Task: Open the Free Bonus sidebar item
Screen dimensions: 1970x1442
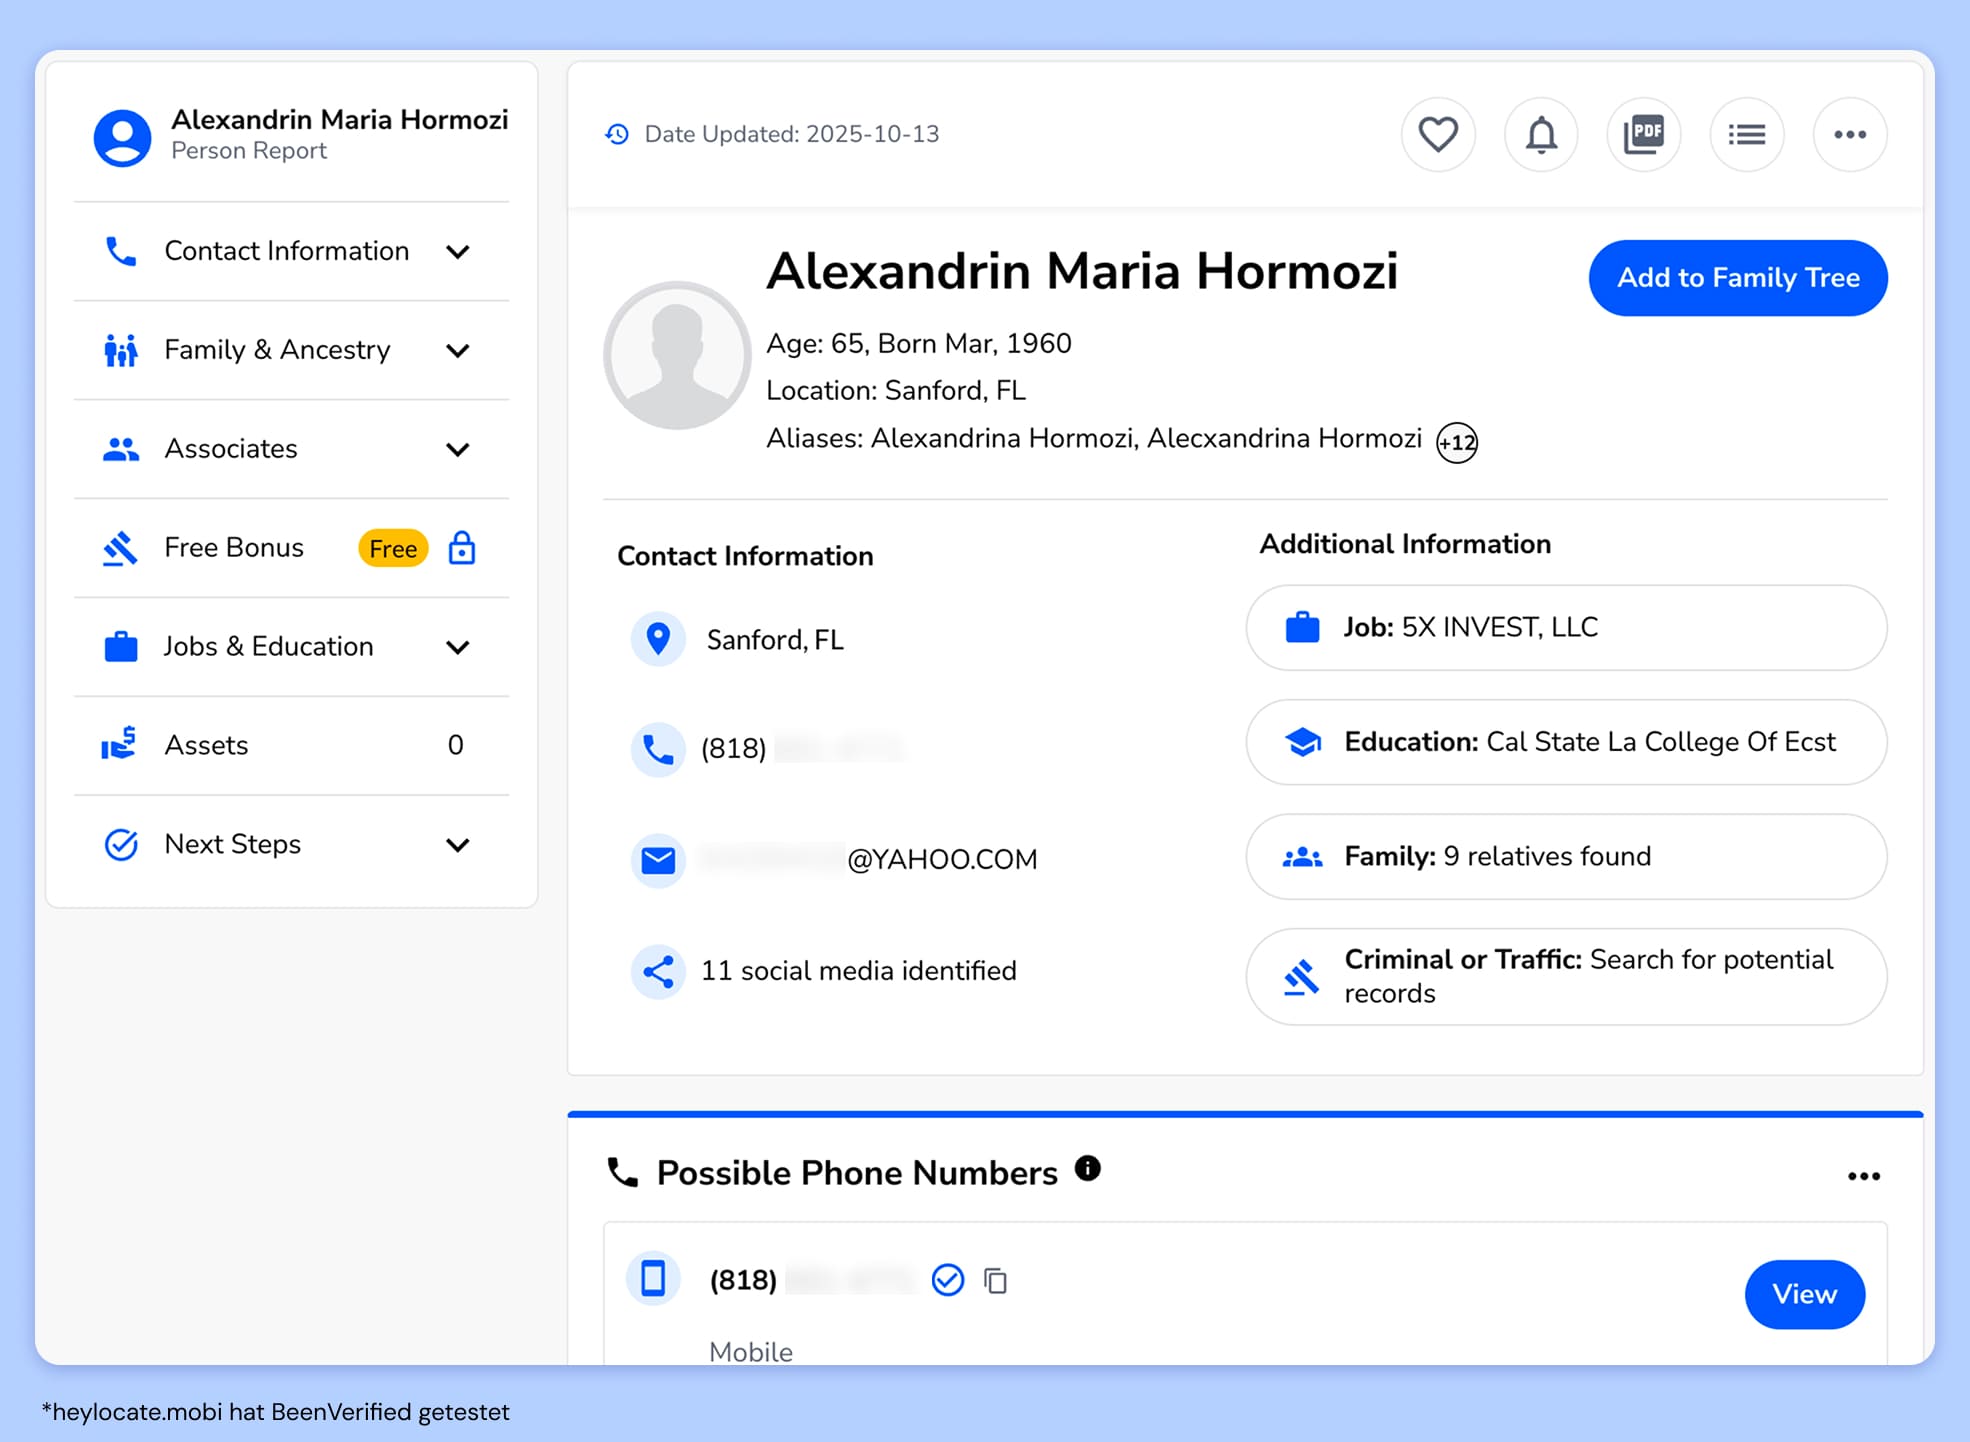Action: click(x=291, y=548)
